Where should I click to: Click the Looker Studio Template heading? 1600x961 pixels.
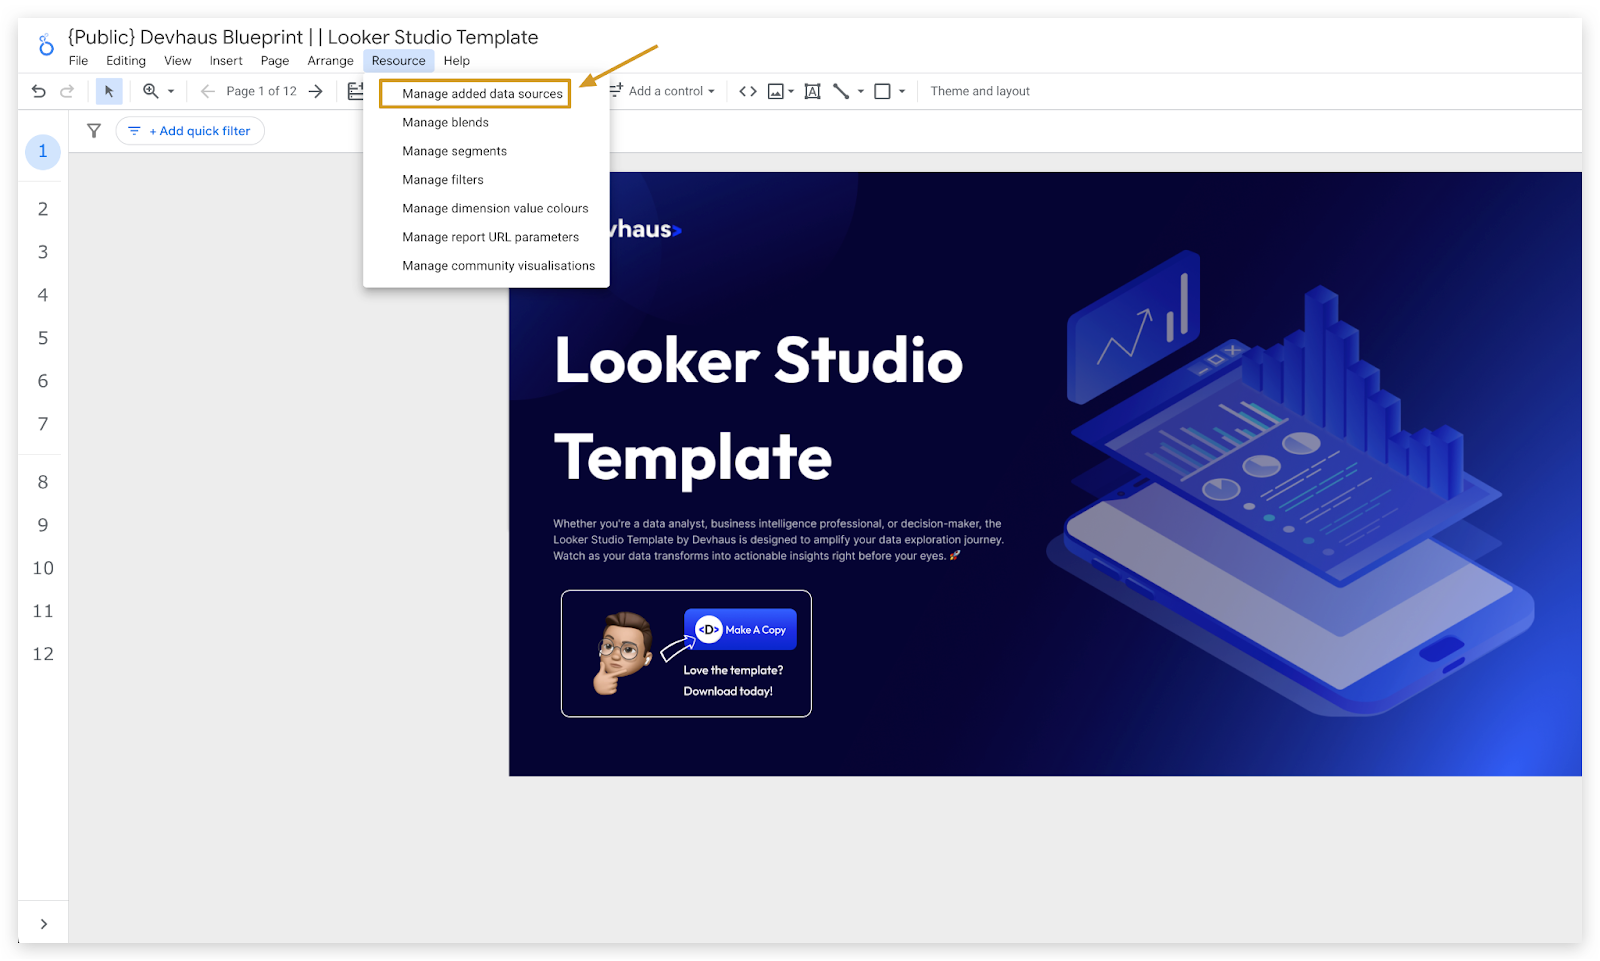click(758, 409)
